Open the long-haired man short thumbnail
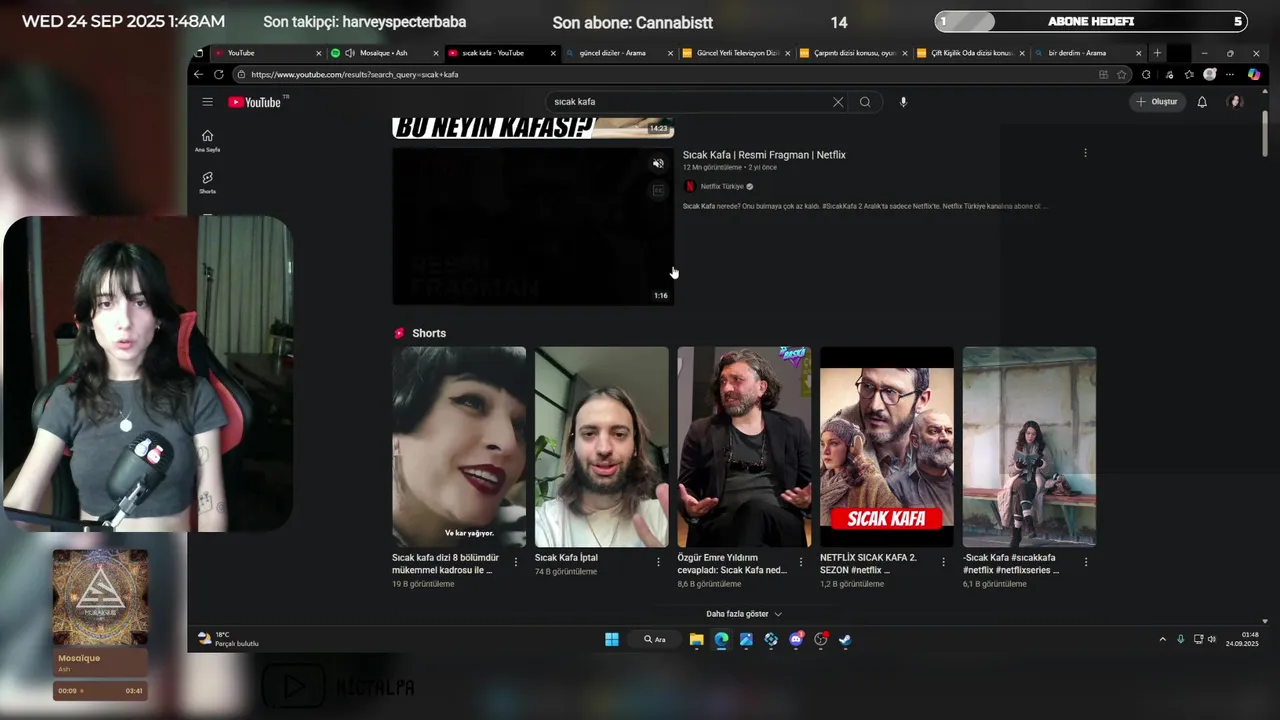 coord(601,447)
